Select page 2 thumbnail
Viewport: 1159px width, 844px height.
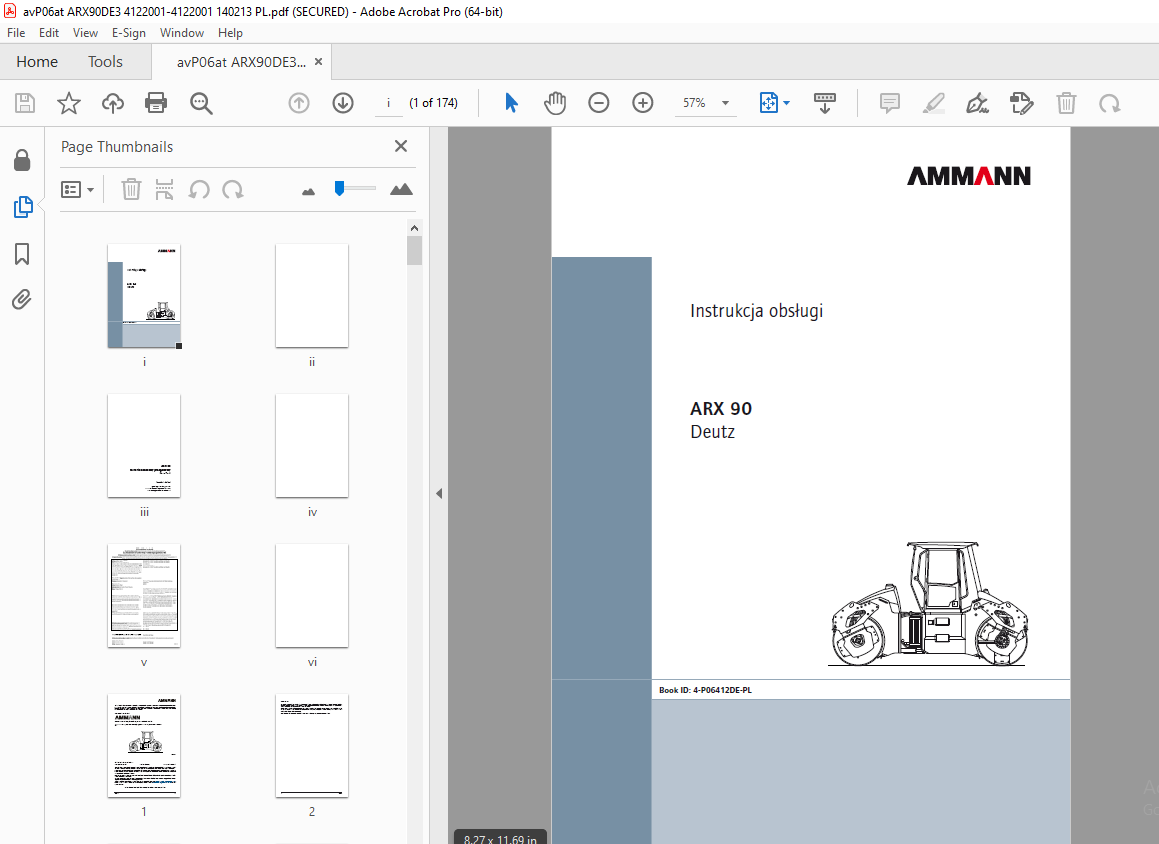312,746
